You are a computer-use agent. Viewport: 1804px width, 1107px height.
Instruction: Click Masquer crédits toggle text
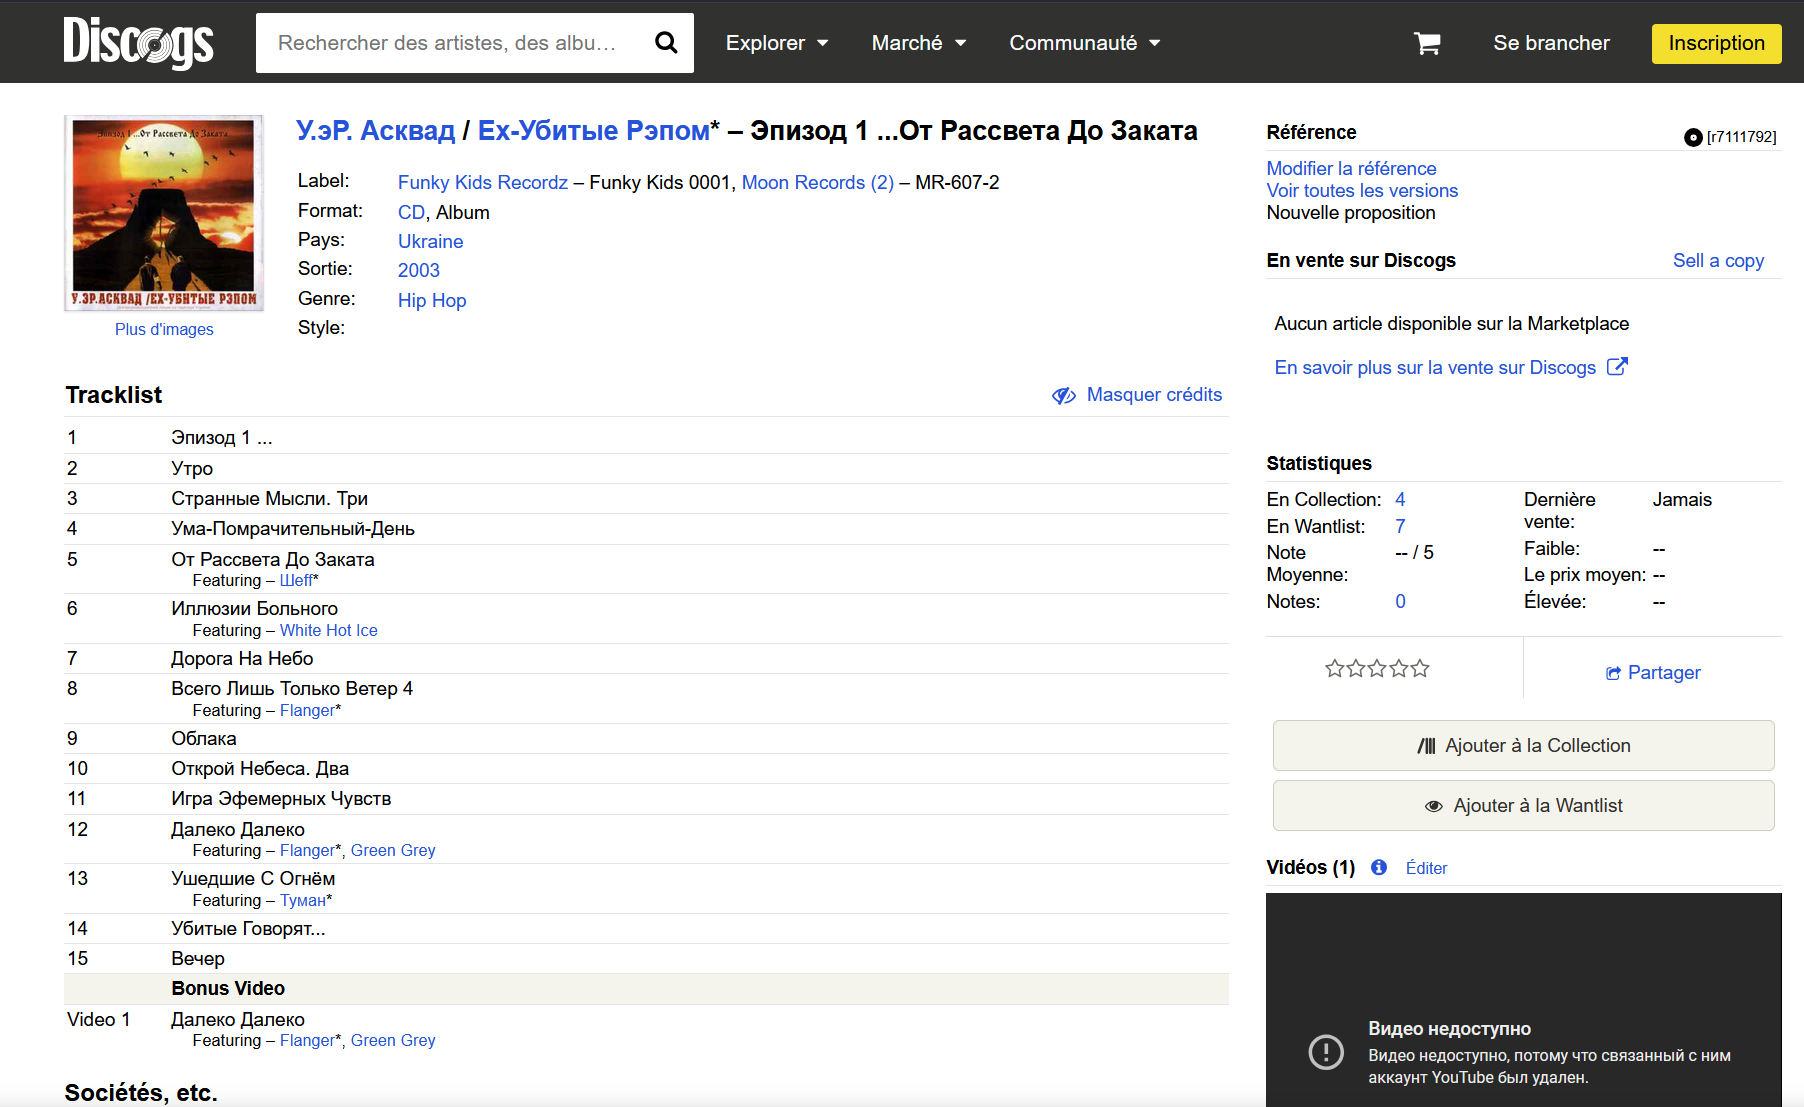1154,394
